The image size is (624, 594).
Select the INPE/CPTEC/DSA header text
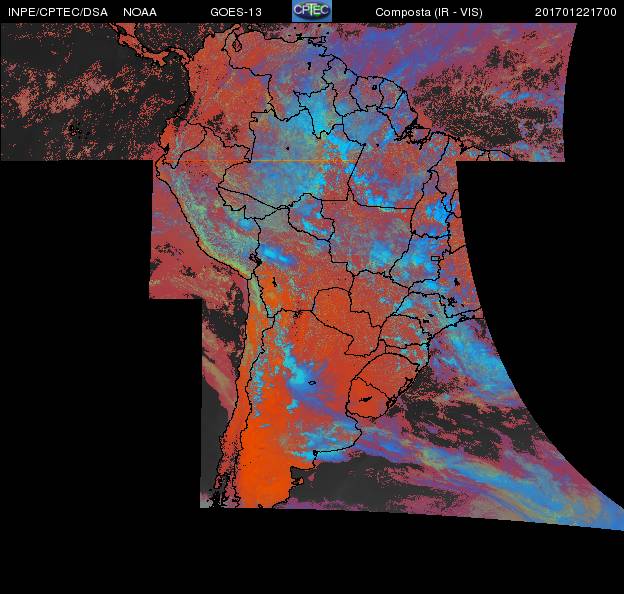coord(58,12)
